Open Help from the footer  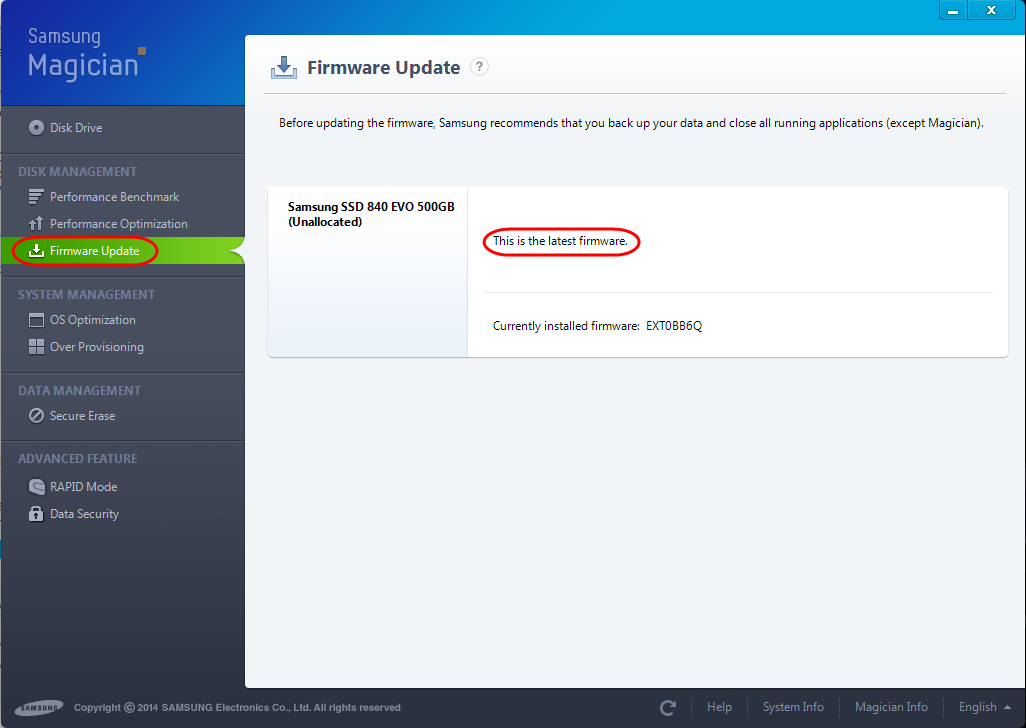tap(719, 707)
